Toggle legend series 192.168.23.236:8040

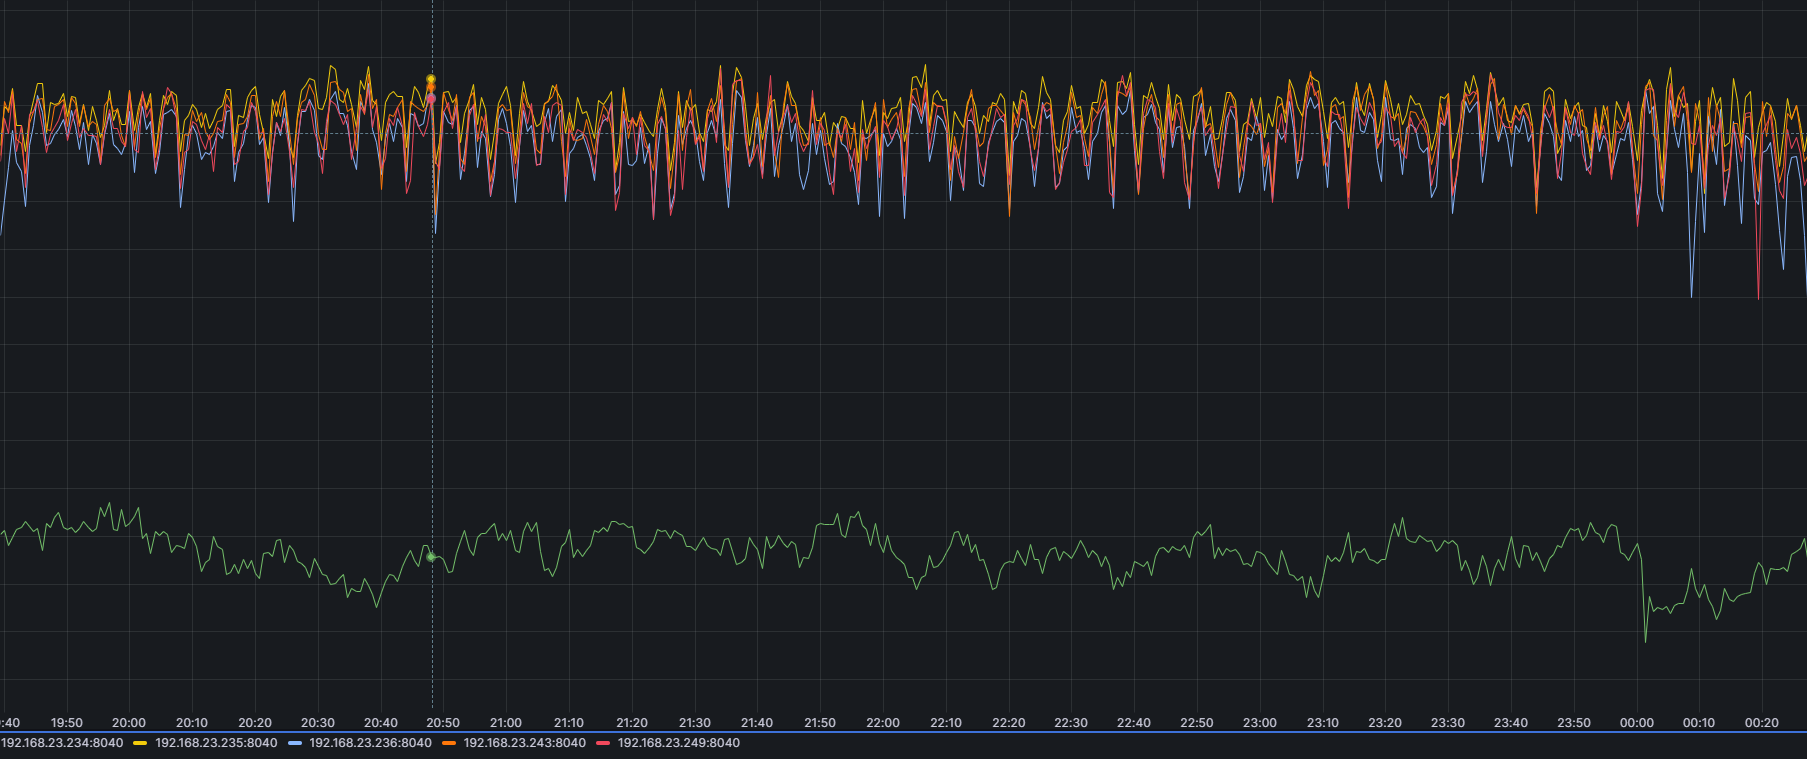coord(370,743)
